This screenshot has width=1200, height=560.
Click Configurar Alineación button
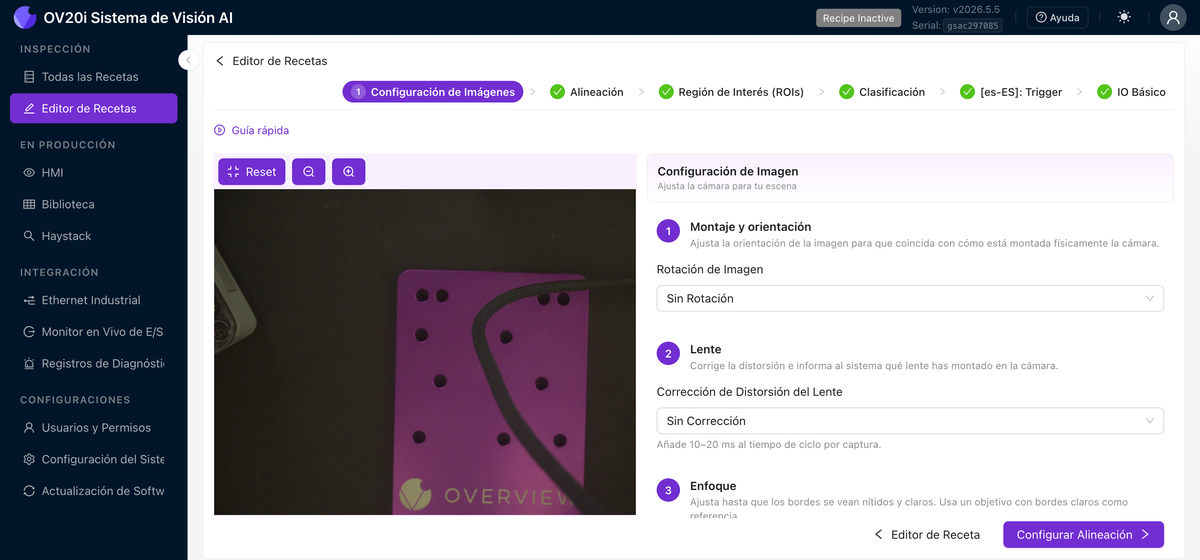pyautogui.click(x=1083, y=535)
